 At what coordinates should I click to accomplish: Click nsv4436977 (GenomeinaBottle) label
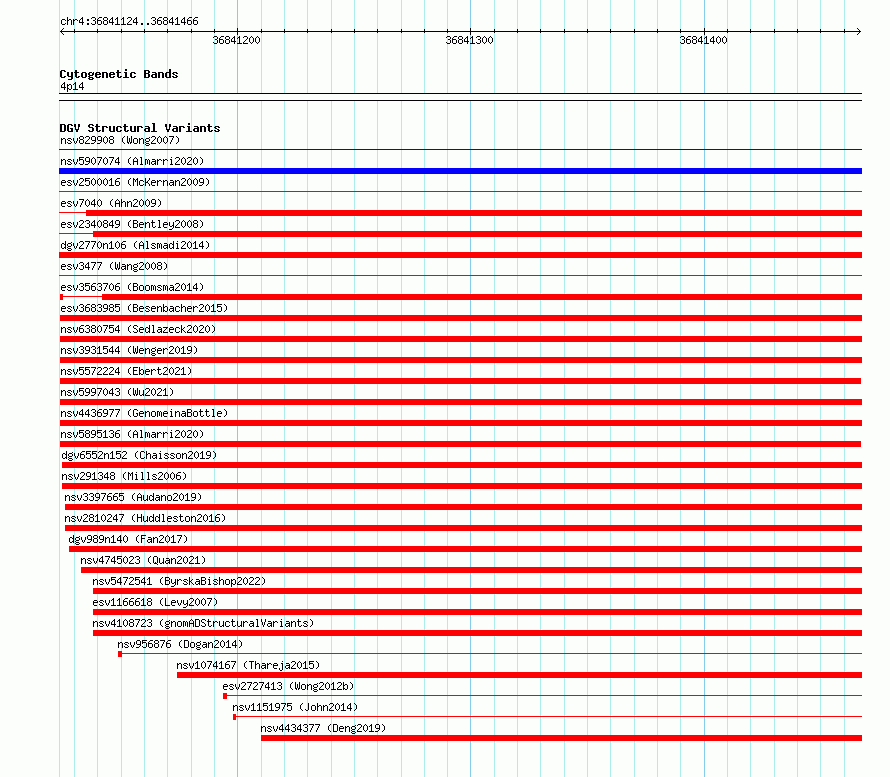click(x=144, y=413)
